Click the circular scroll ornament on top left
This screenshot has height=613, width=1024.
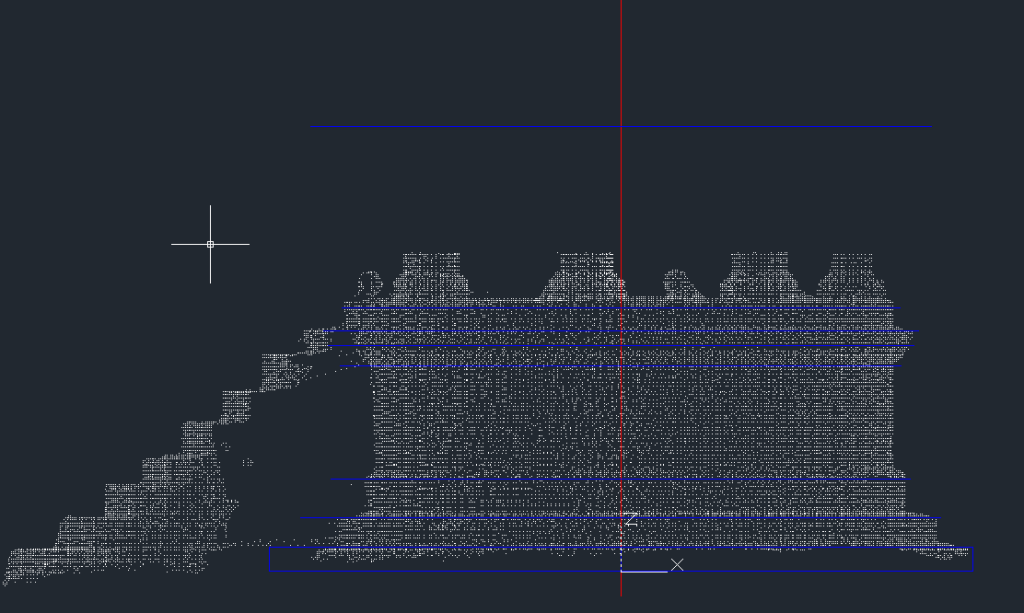point(370,283)
